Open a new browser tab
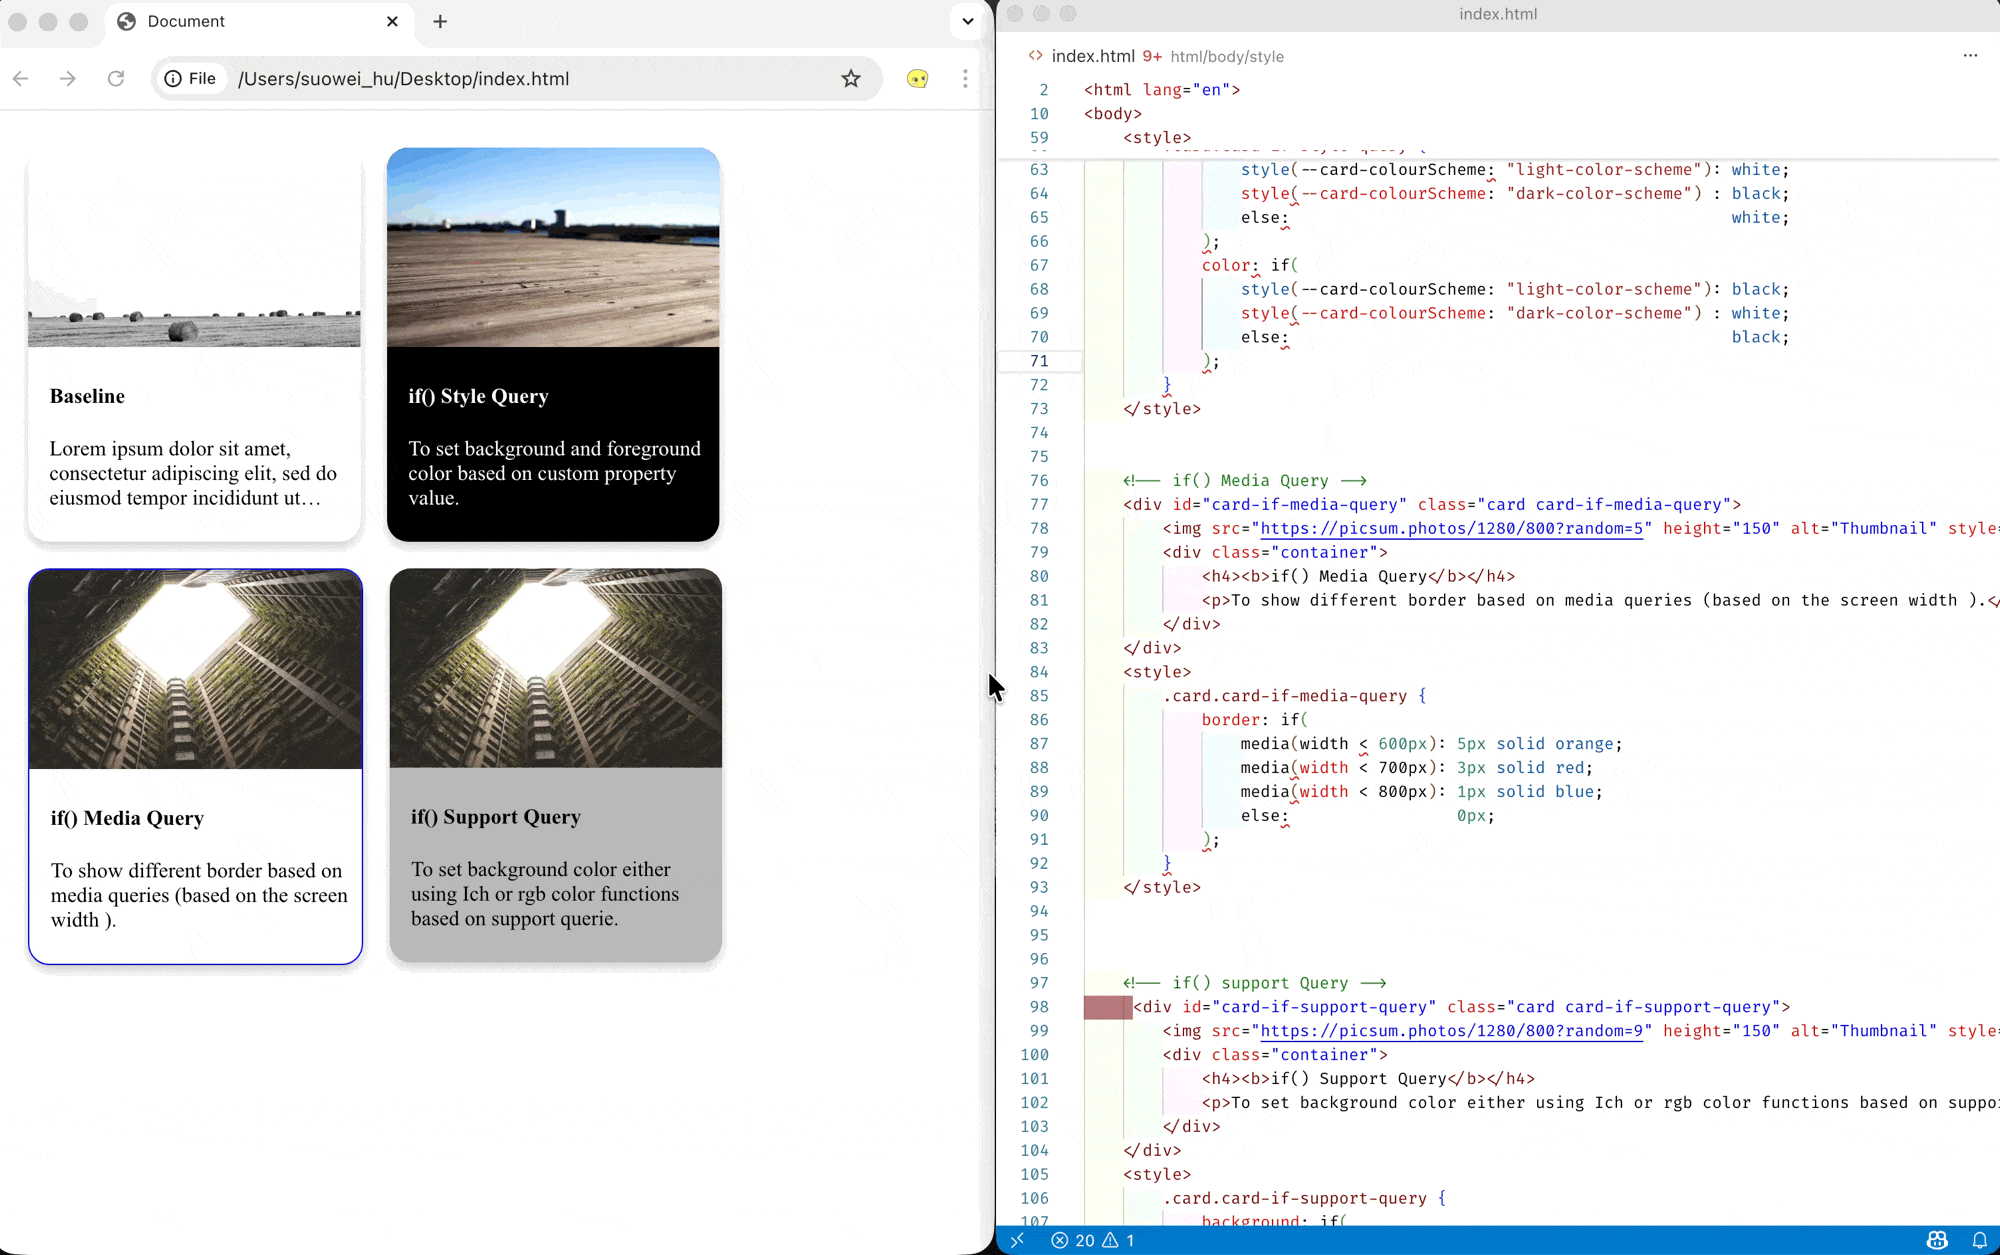Image resolution: width=2000 pixels, height=1255 pixels. tap(440, 21)
